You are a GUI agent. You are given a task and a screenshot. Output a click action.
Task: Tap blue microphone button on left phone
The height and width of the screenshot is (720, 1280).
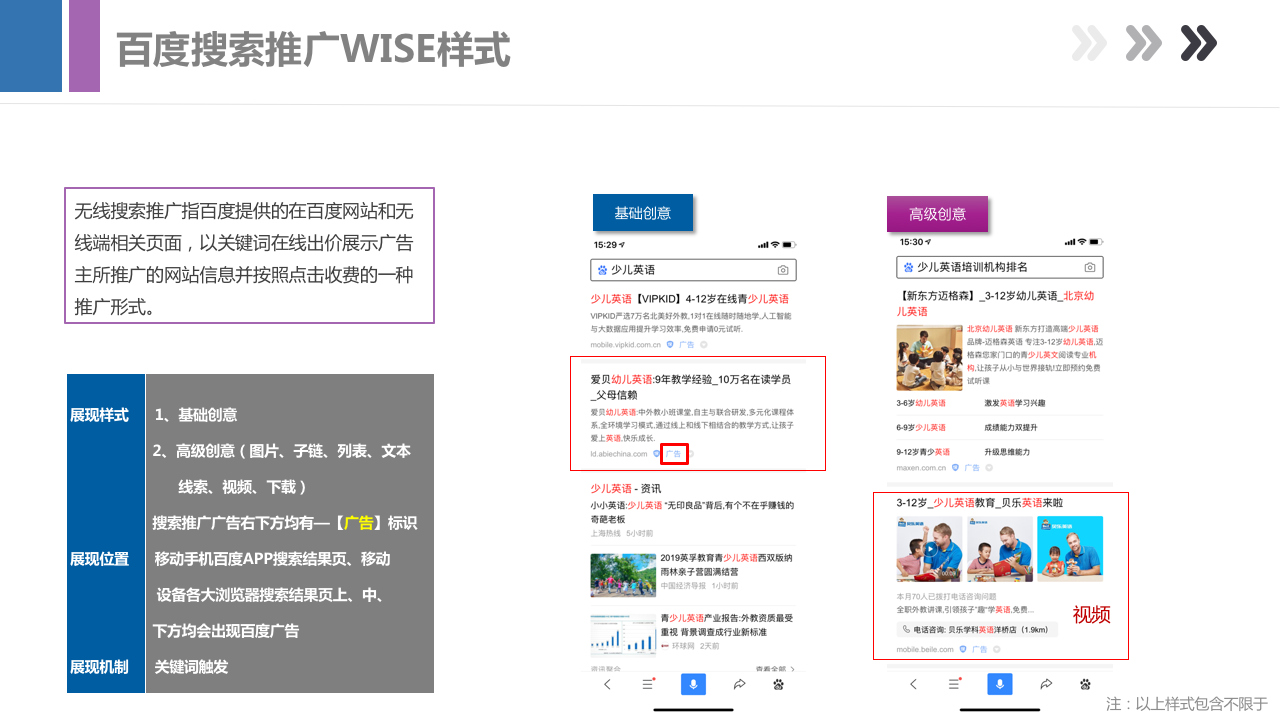pos(693,684)
